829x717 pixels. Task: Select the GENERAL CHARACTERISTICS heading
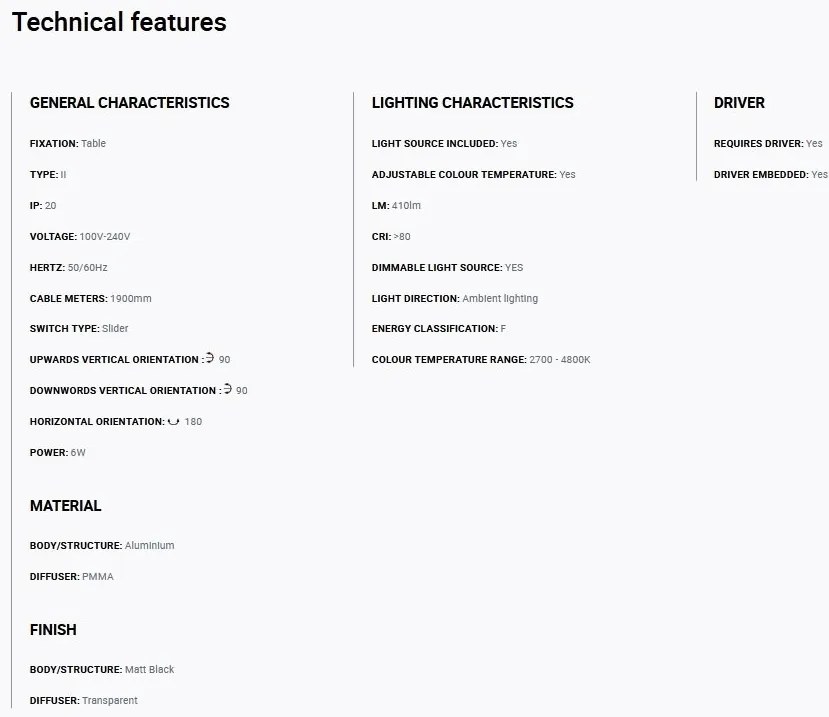[130, 103]
